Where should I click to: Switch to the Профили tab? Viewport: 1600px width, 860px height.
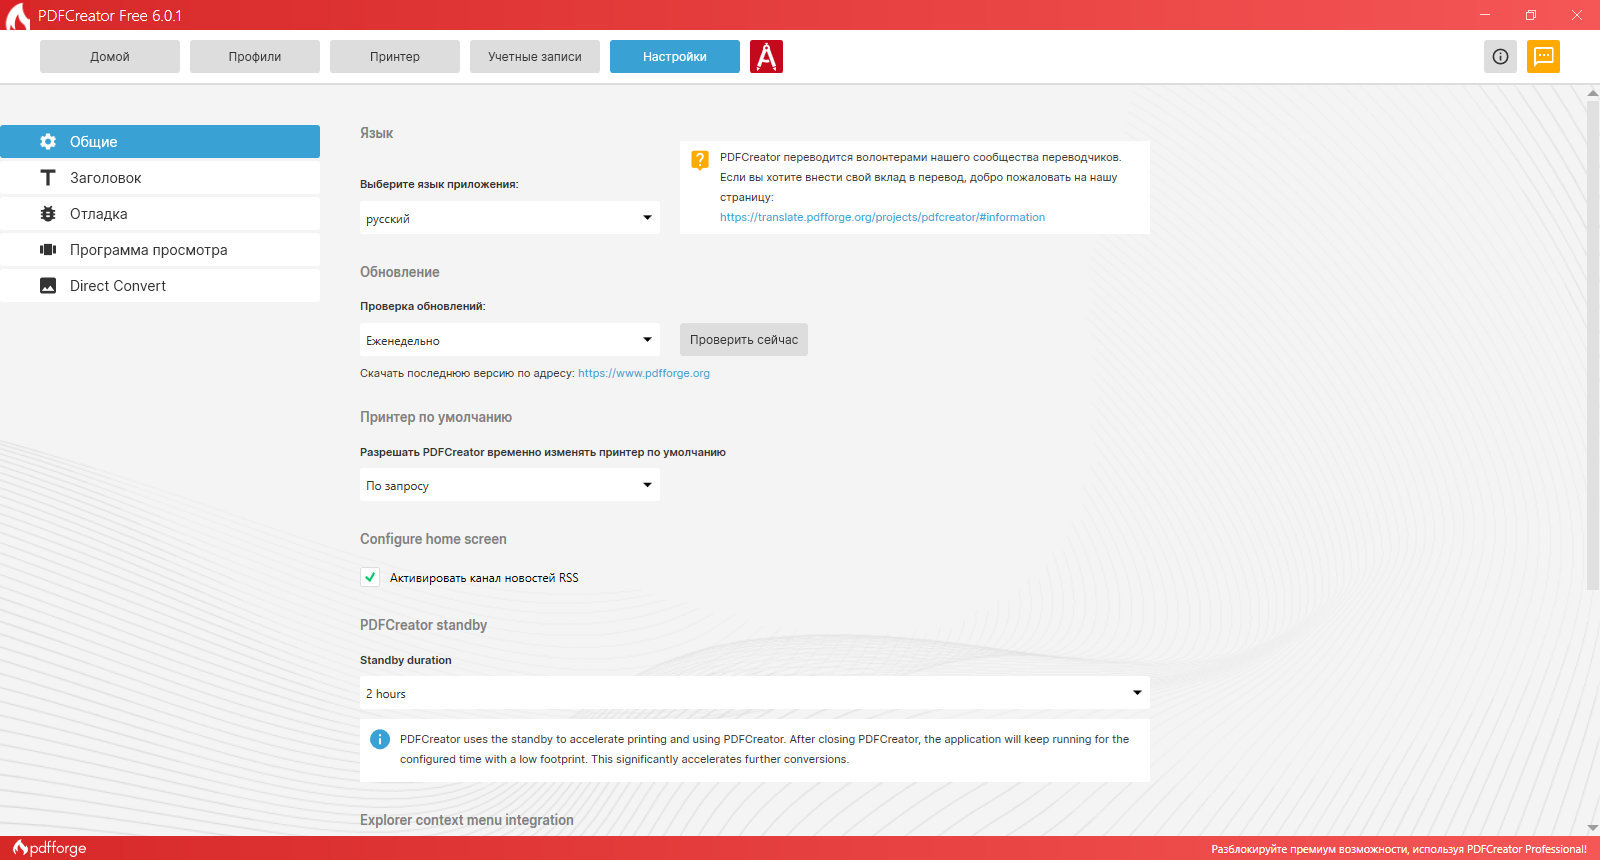[255, 57]
